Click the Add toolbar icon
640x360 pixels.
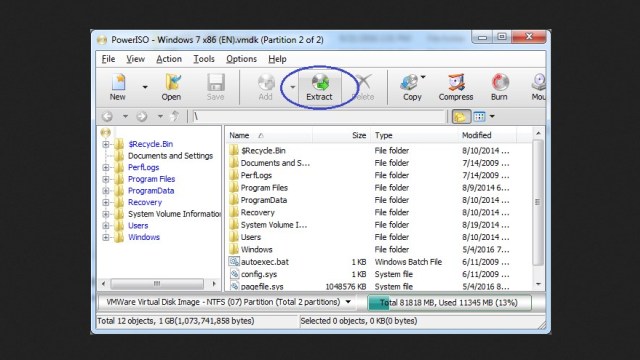pos(266,87)
